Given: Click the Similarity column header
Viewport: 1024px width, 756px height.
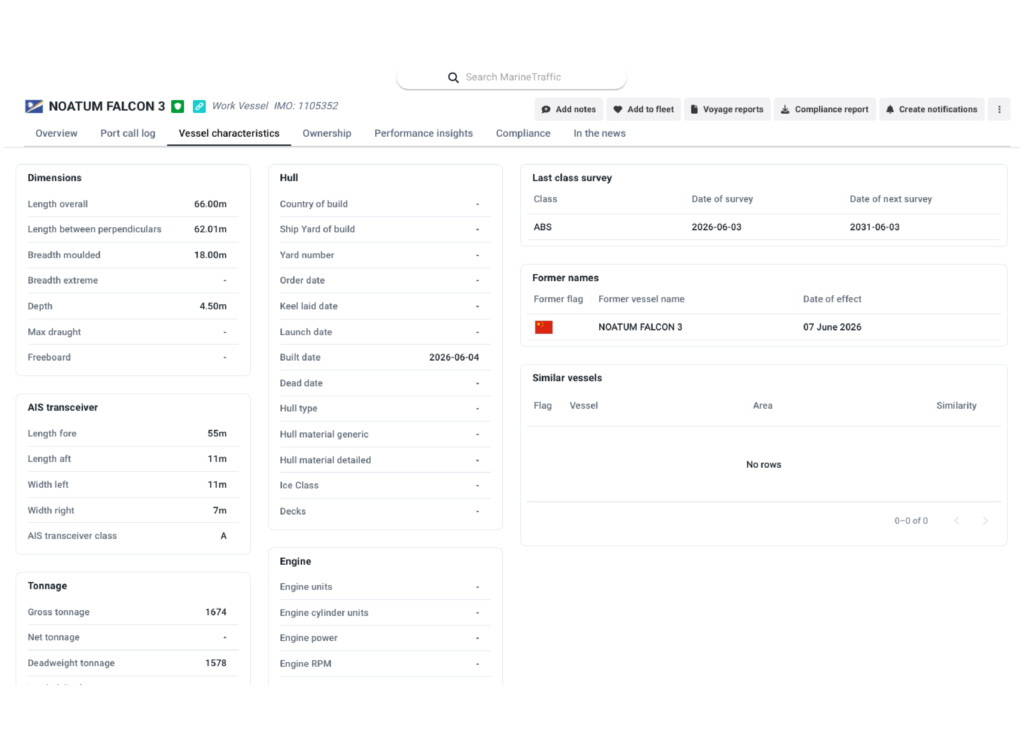Looking at the screenshot, I should pos(956,406).
